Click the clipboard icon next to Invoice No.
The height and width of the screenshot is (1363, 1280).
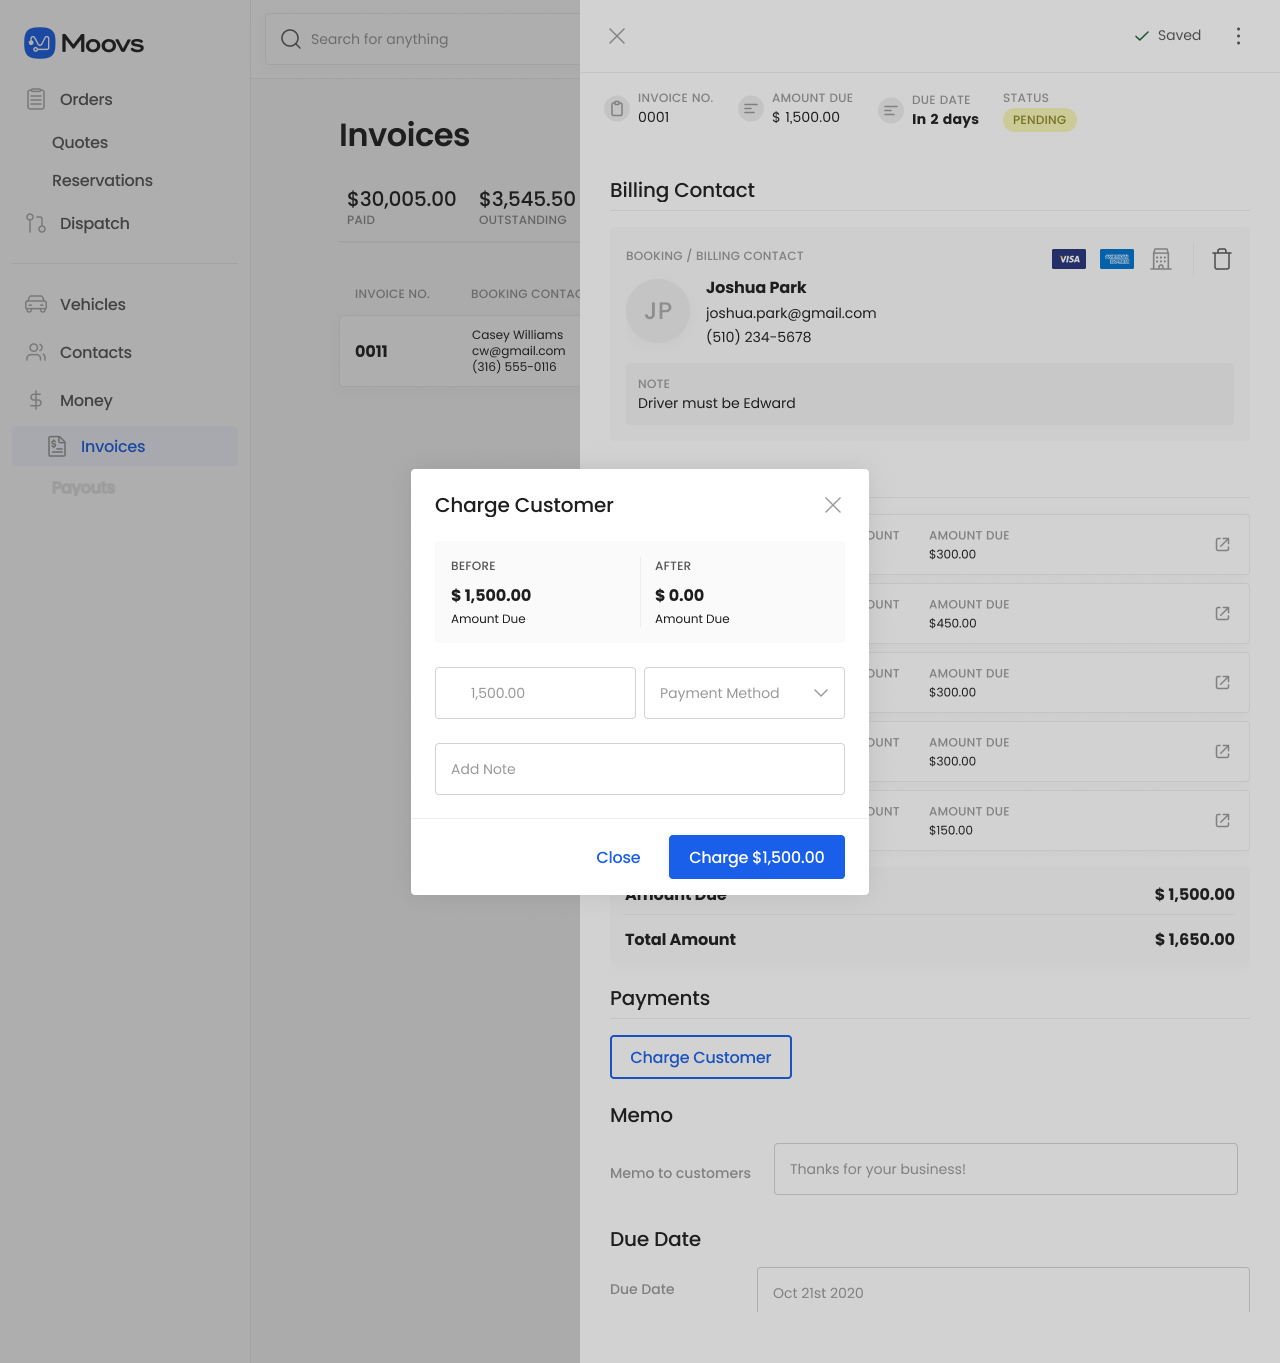(617, 108)
